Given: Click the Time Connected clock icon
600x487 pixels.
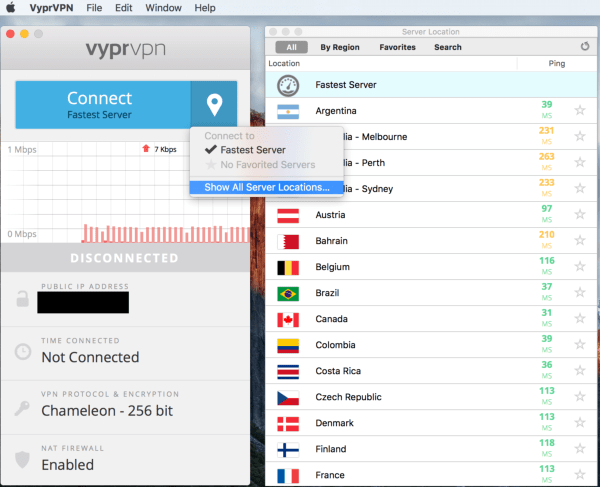Looking at the screenshot, I should point(23,351).
